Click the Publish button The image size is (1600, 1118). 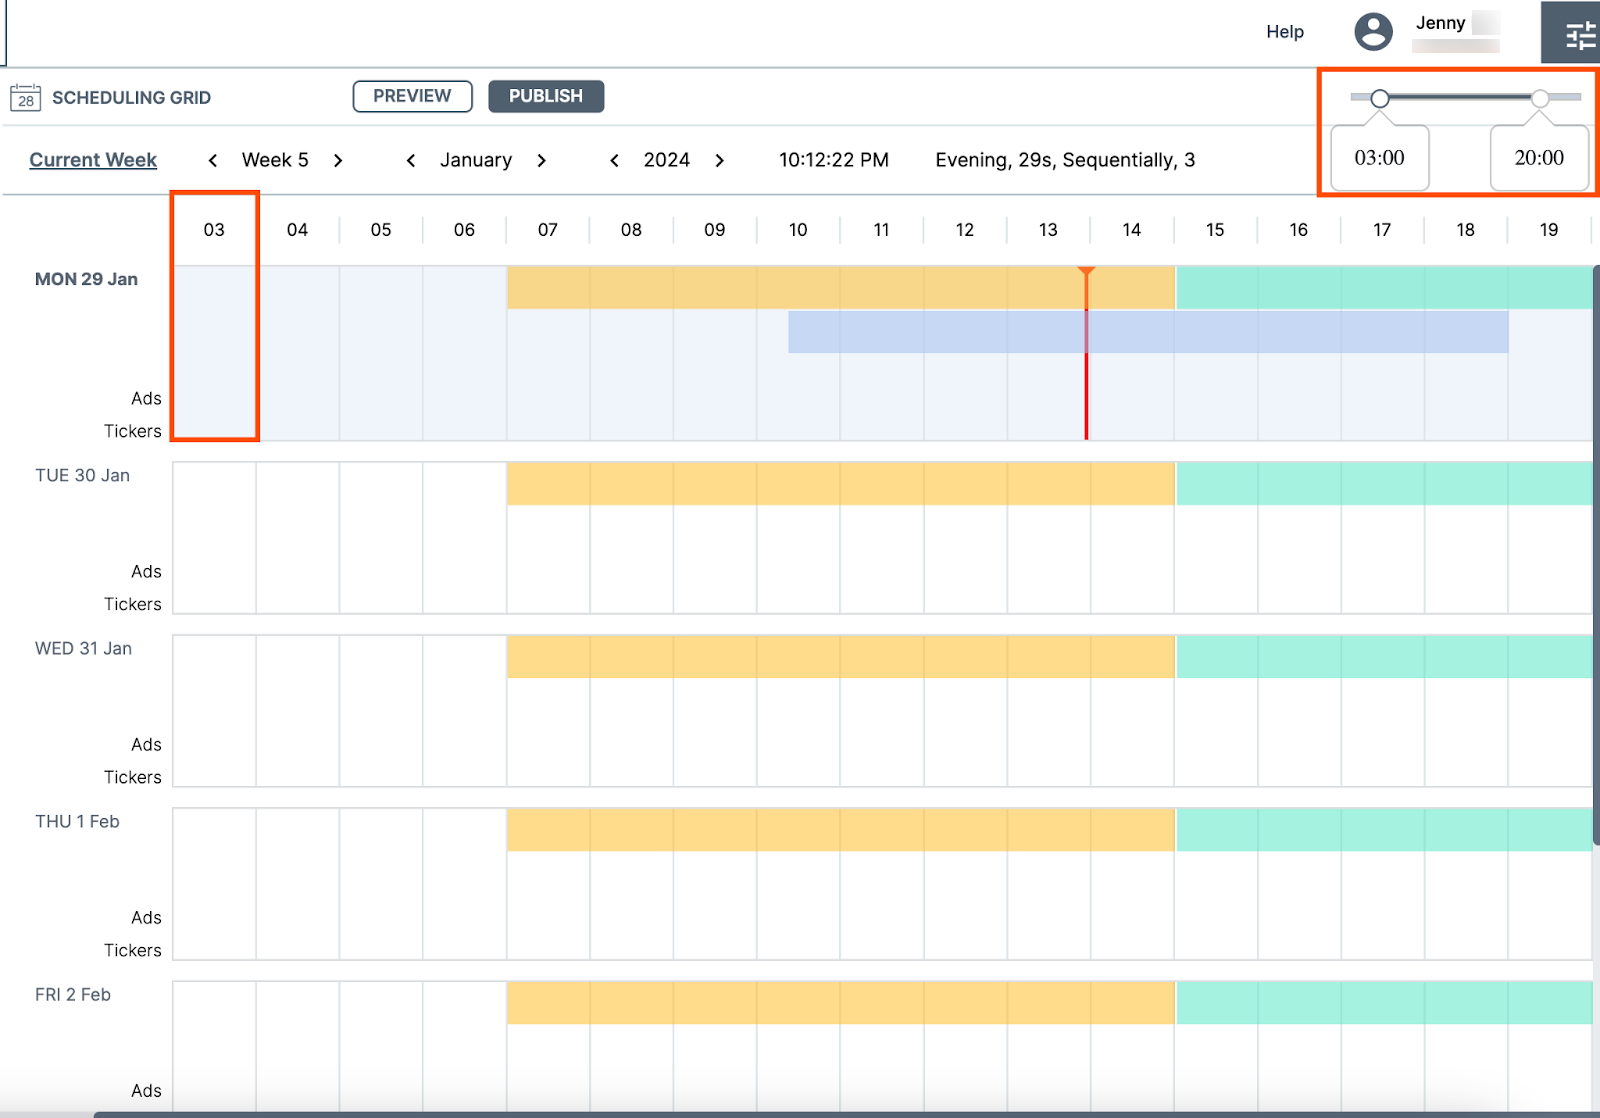[546, 96]
